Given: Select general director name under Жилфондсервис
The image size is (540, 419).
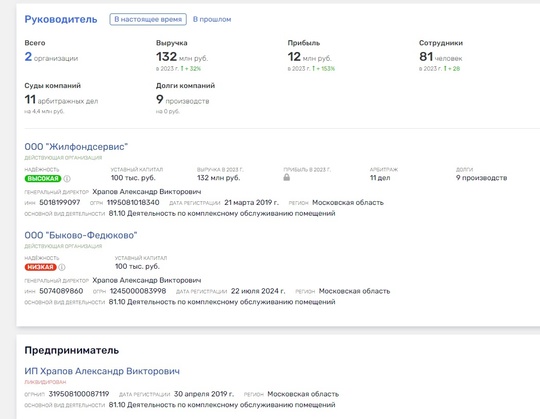Looking at the screenshot, I should click(x=147, y=192).
